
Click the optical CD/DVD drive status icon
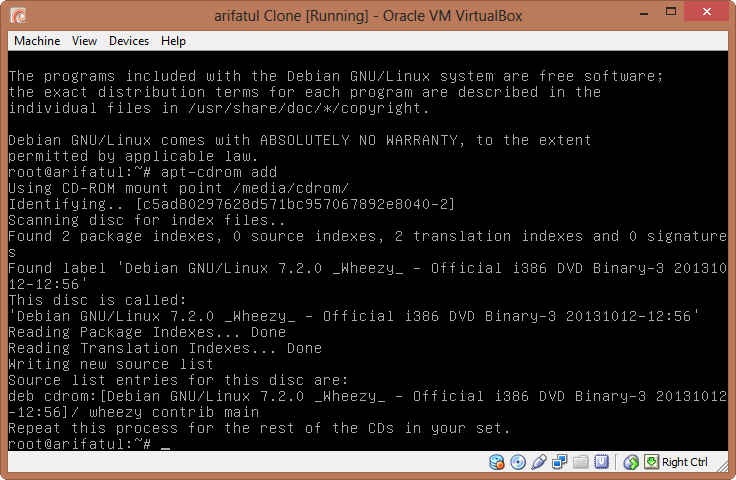[518, 462]
